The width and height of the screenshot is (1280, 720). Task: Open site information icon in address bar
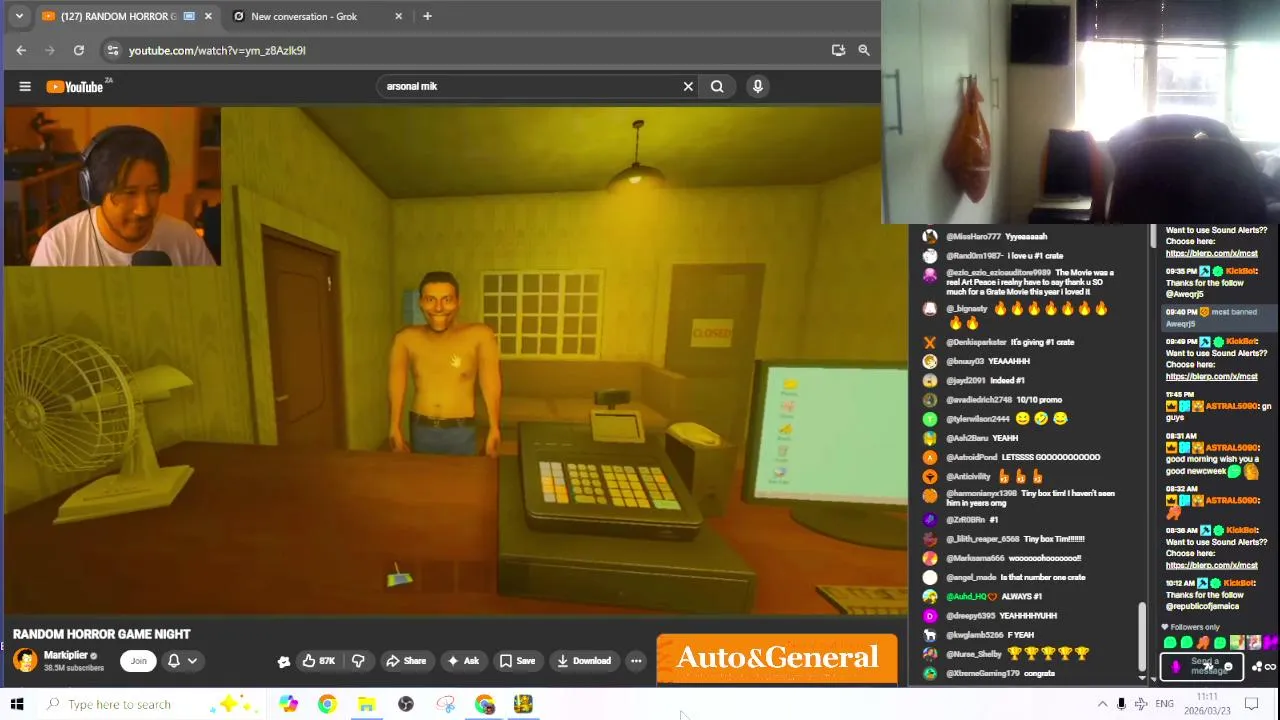[113, 50]
